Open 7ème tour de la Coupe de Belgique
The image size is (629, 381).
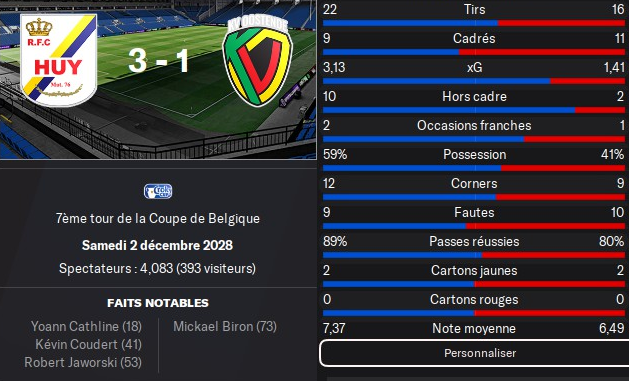(x=158, y=219)
